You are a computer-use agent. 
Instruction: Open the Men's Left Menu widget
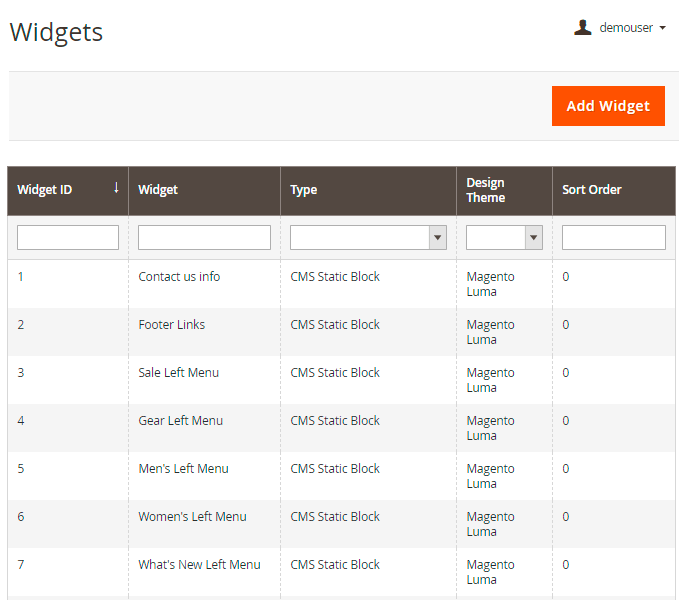(183, 469)
